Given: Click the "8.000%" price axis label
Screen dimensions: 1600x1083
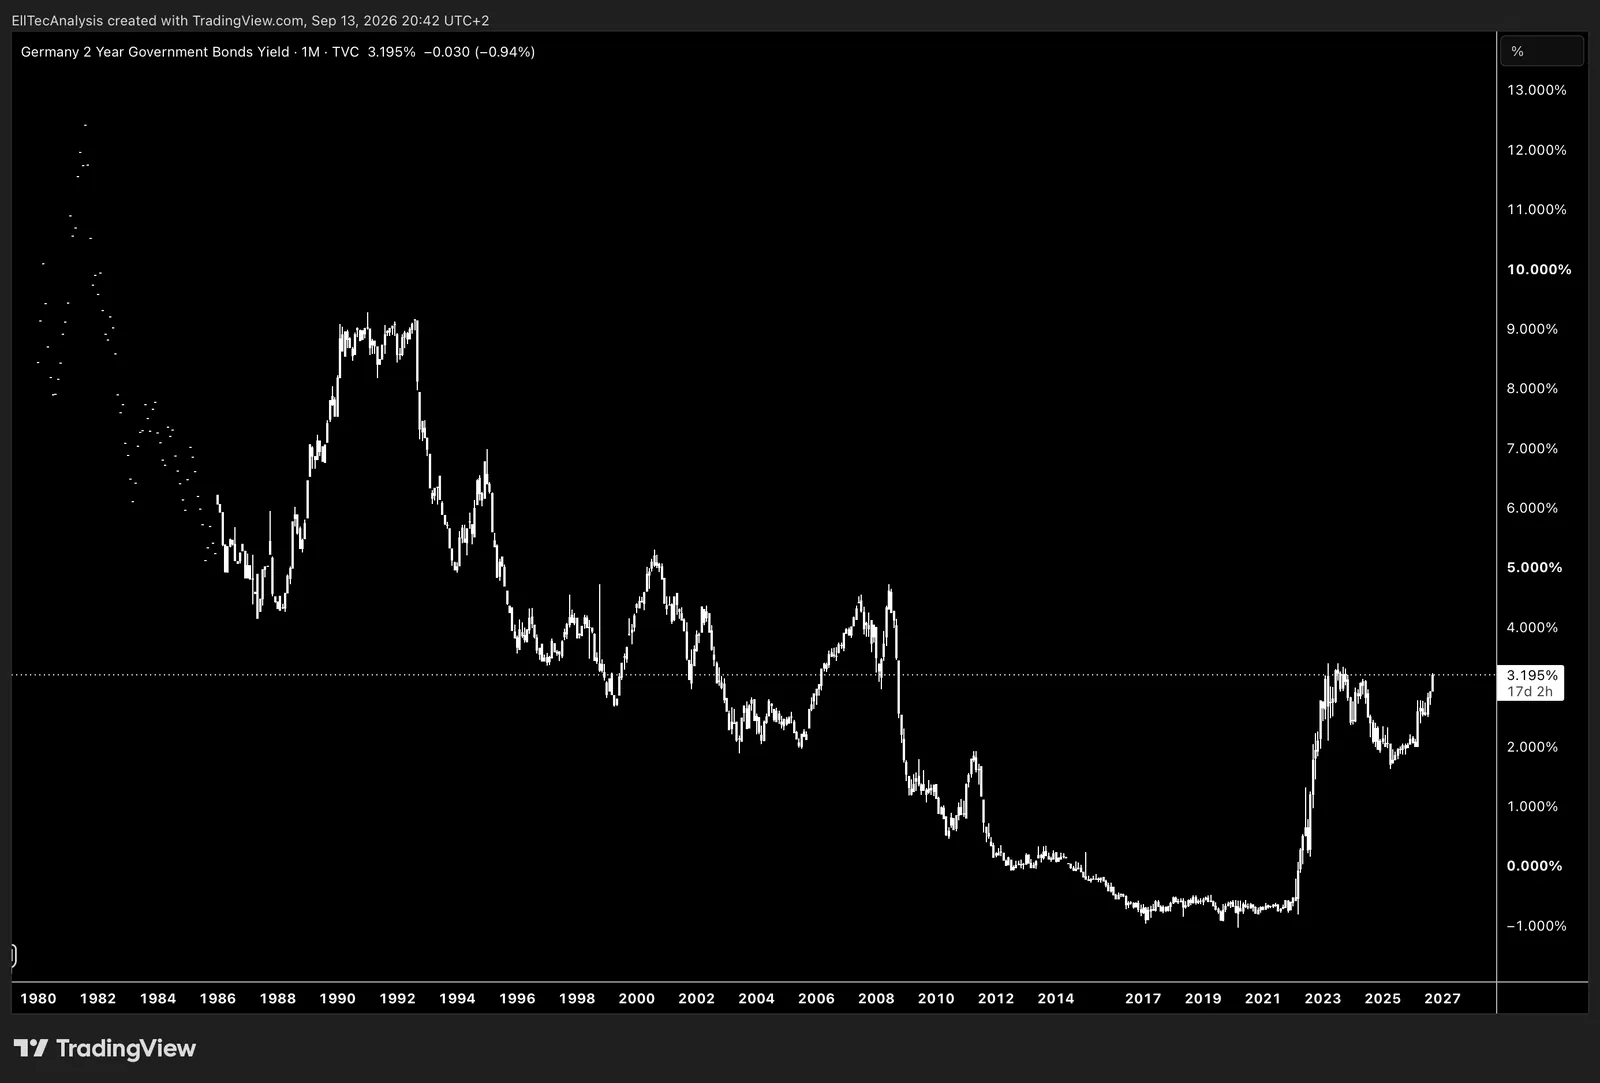Looking at the screenshot, I should [x=1532, y=389].
